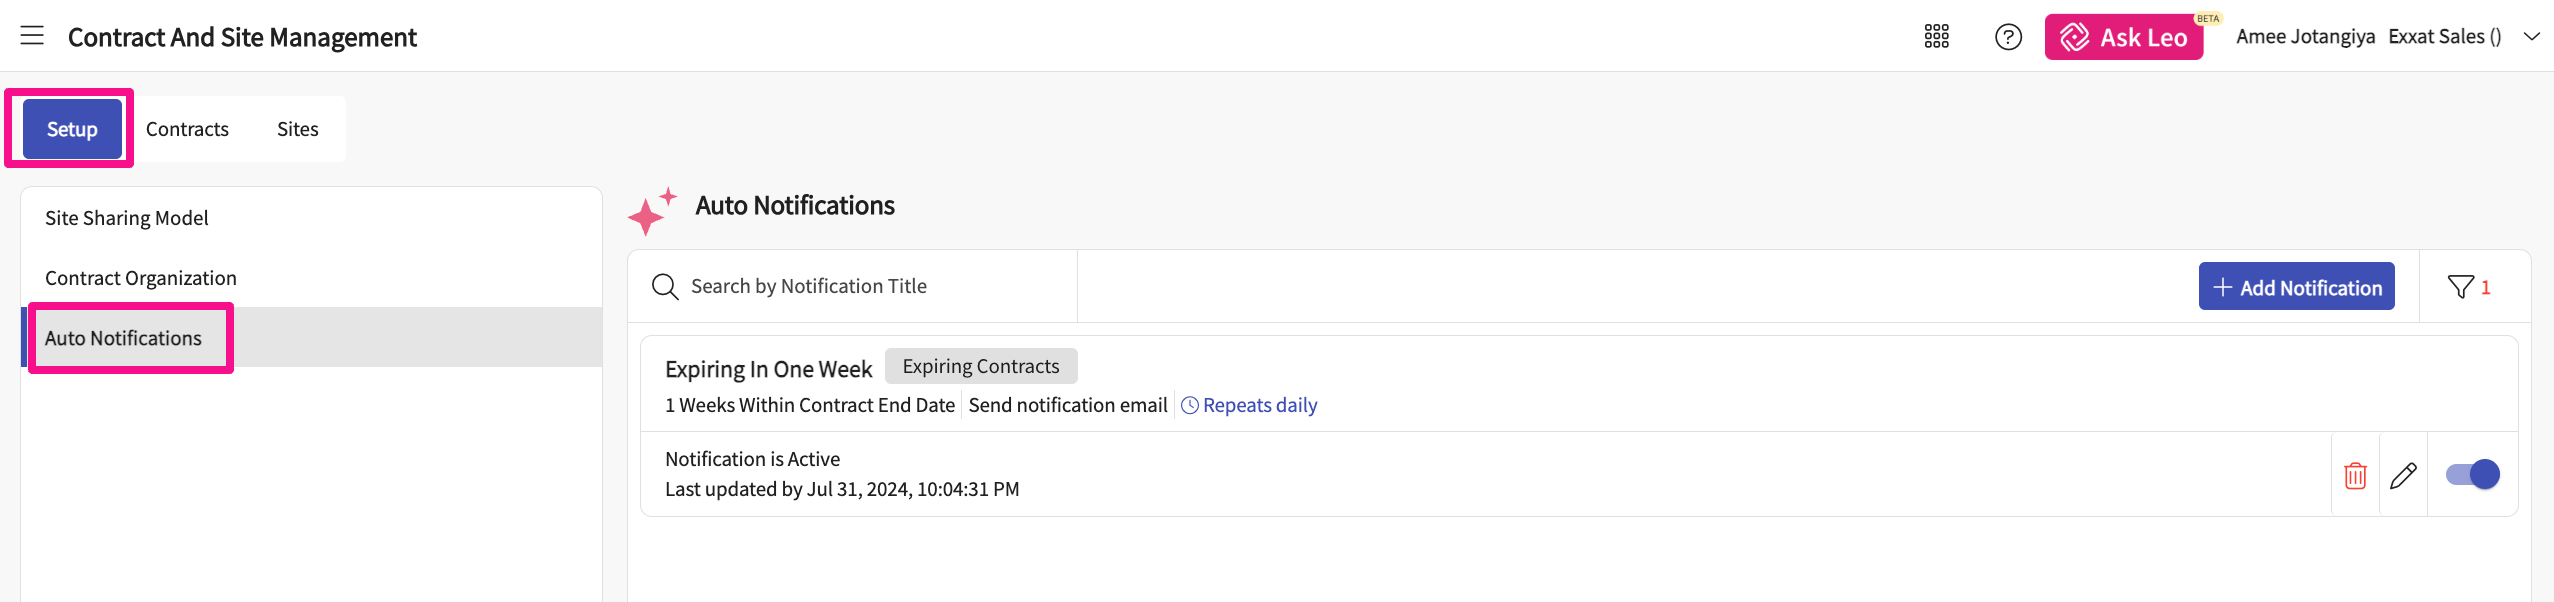
Task: Select Auto Notifications in sidebar
Action: tap(123, 338)
